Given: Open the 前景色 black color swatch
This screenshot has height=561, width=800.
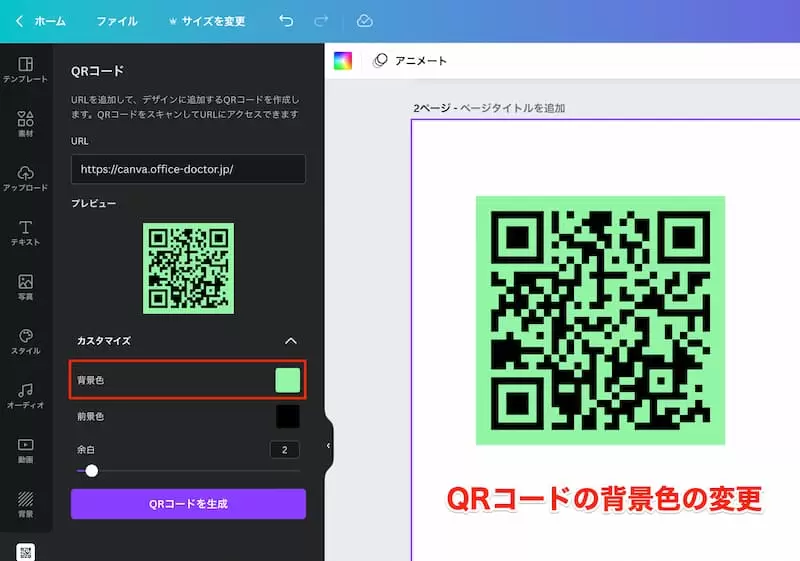Looking at the screenshot, I should tap(288, 416).
